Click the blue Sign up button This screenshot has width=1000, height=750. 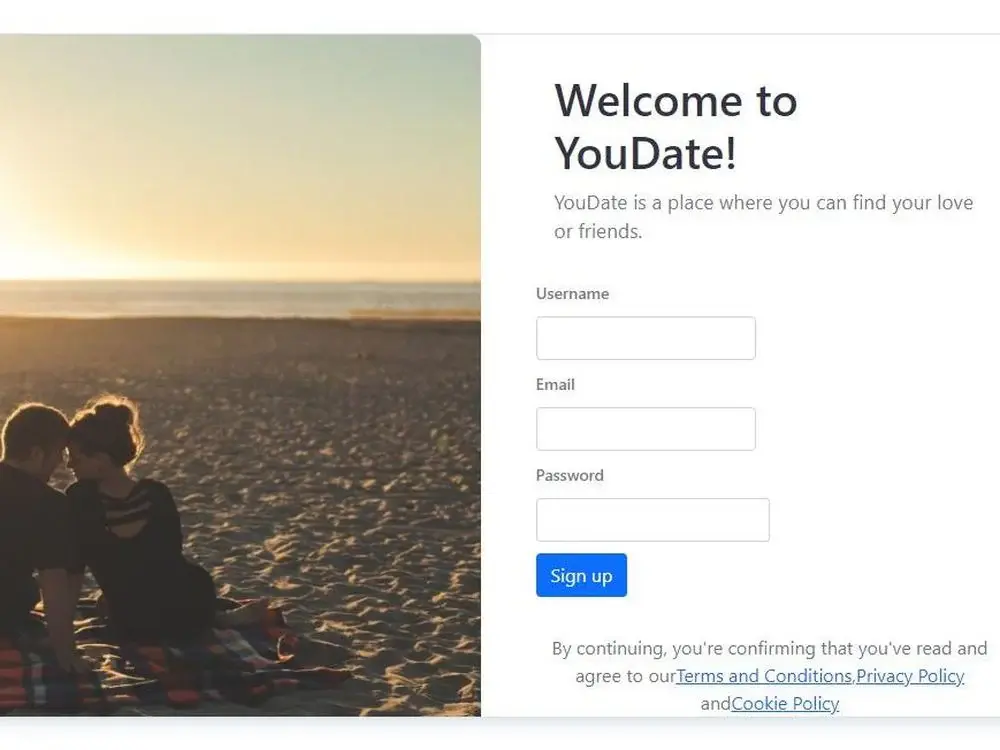coord(581,575)
